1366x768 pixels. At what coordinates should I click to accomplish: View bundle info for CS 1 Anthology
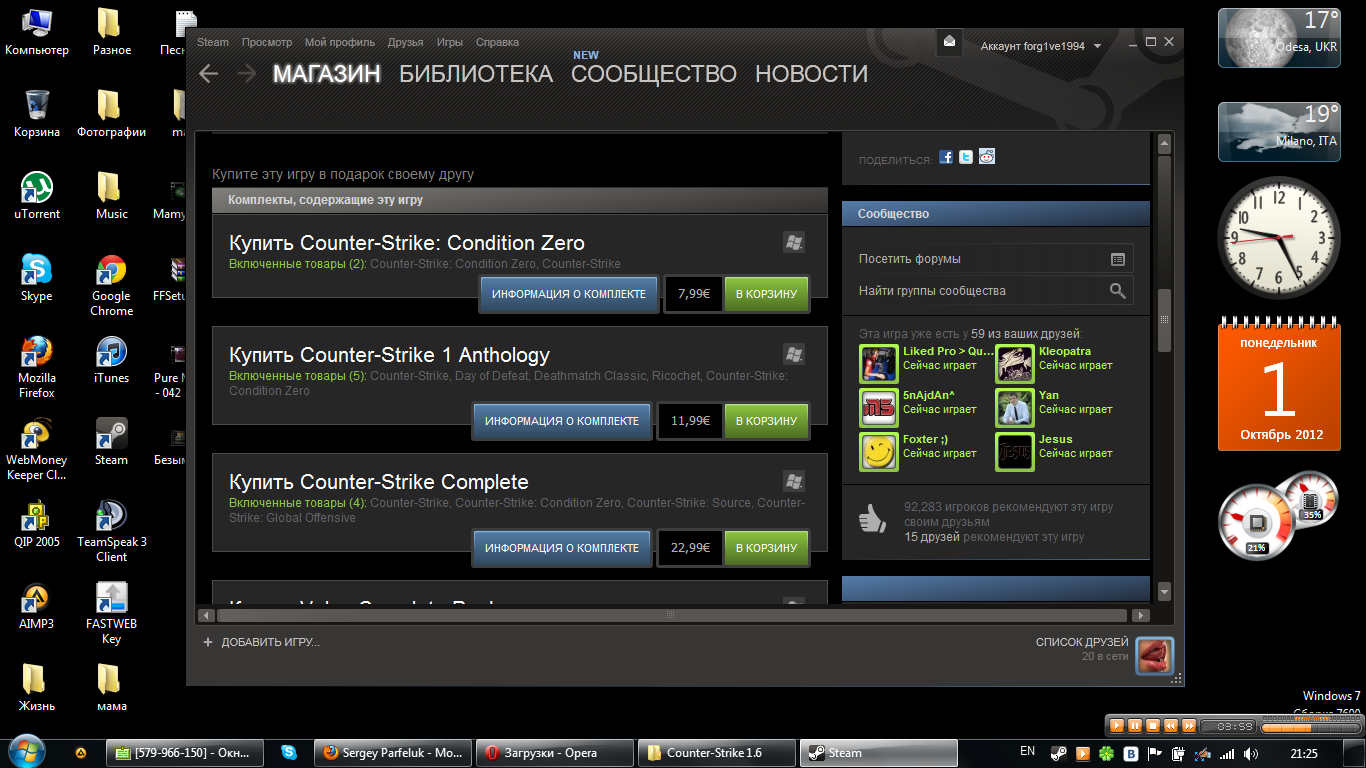pos(562,421)
